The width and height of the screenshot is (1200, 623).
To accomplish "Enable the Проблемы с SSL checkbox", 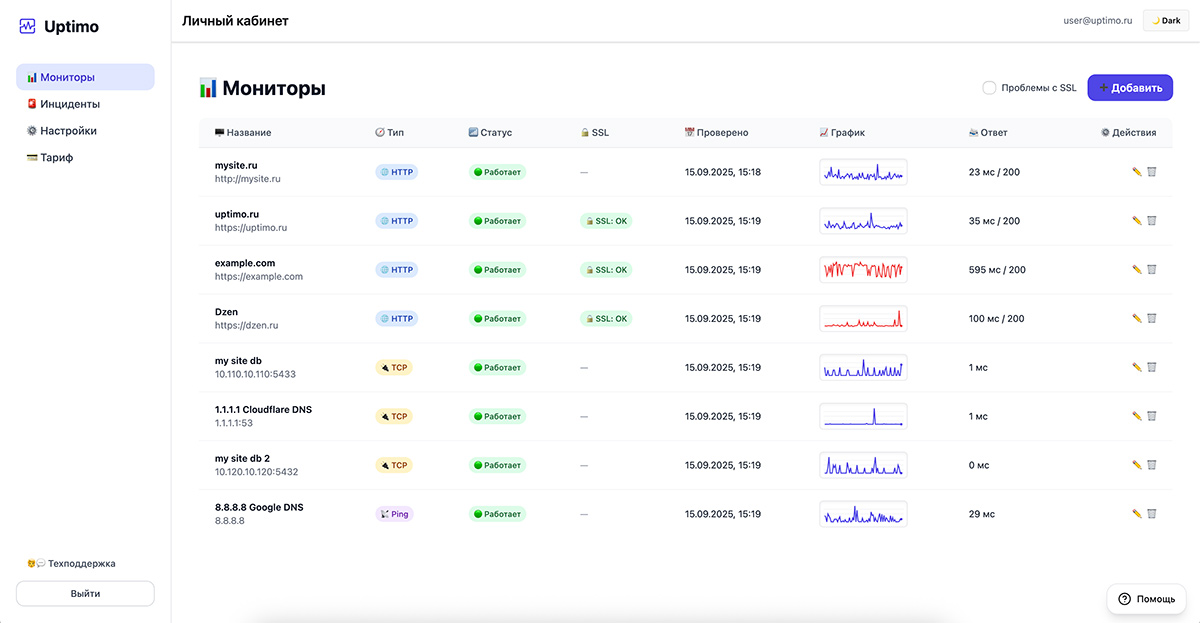I will 989,88.
